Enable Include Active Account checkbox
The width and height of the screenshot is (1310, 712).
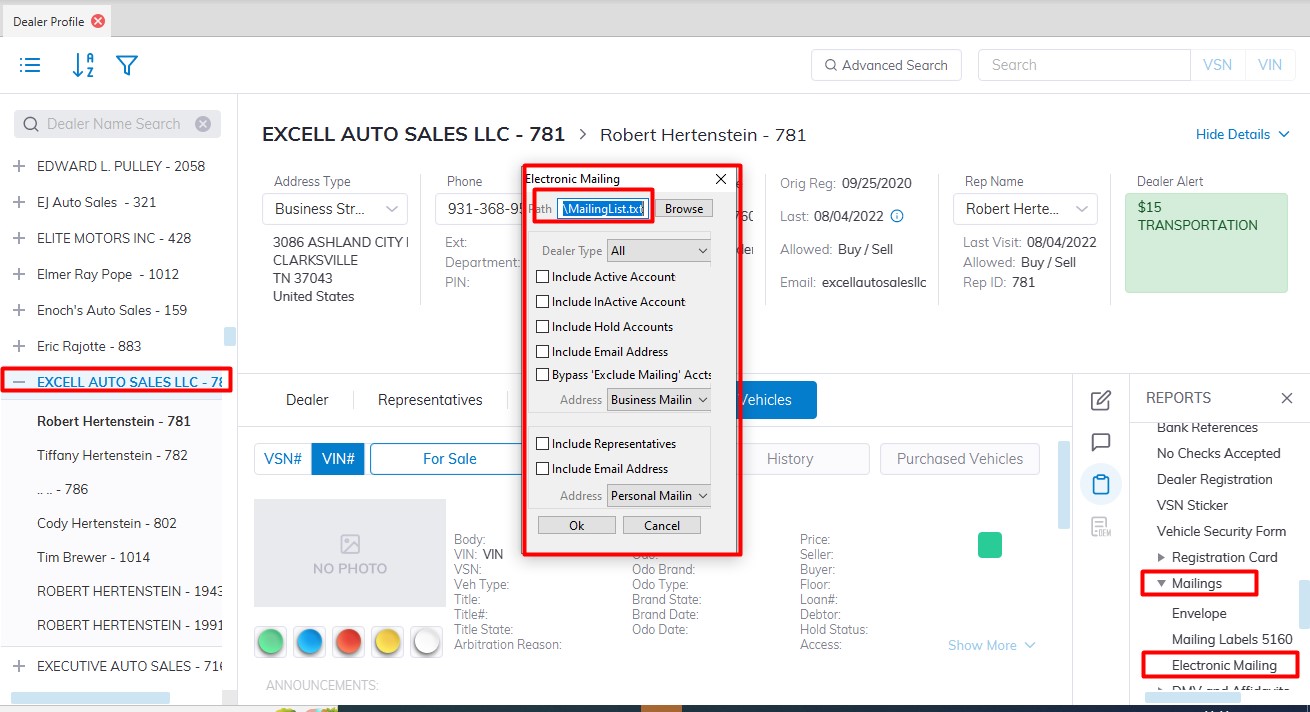[x=543, y=277]
